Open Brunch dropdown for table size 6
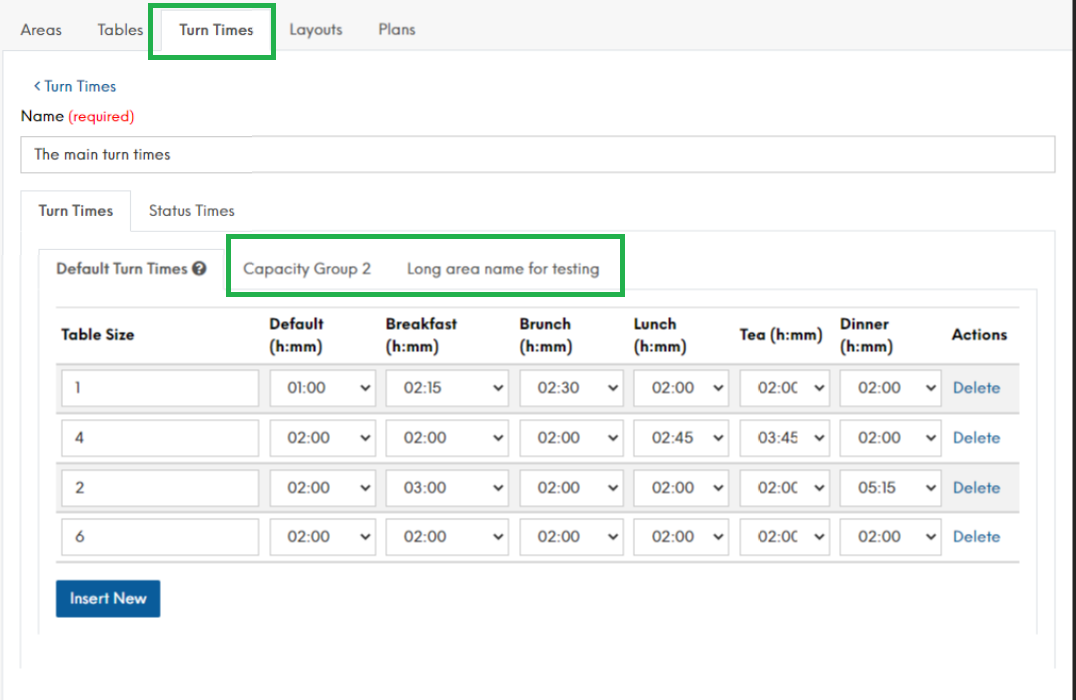The width and height of the screenshot is (1076, 700). [x=571, y=537]
